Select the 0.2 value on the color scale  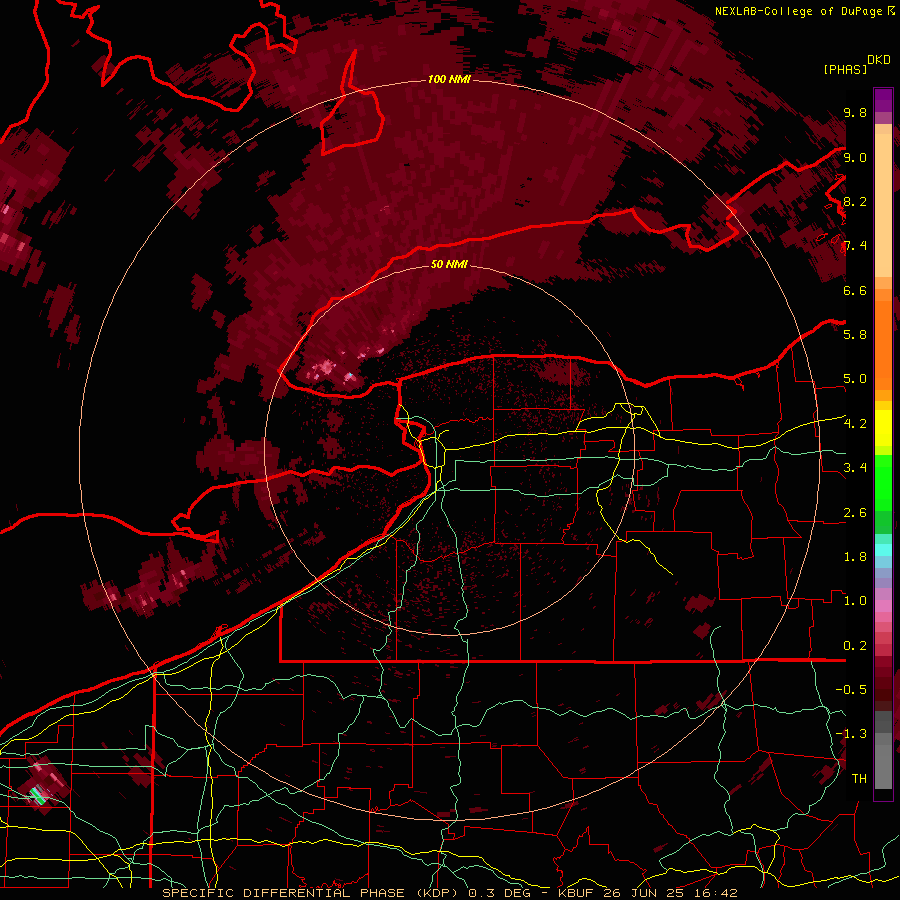click(855, 645)
